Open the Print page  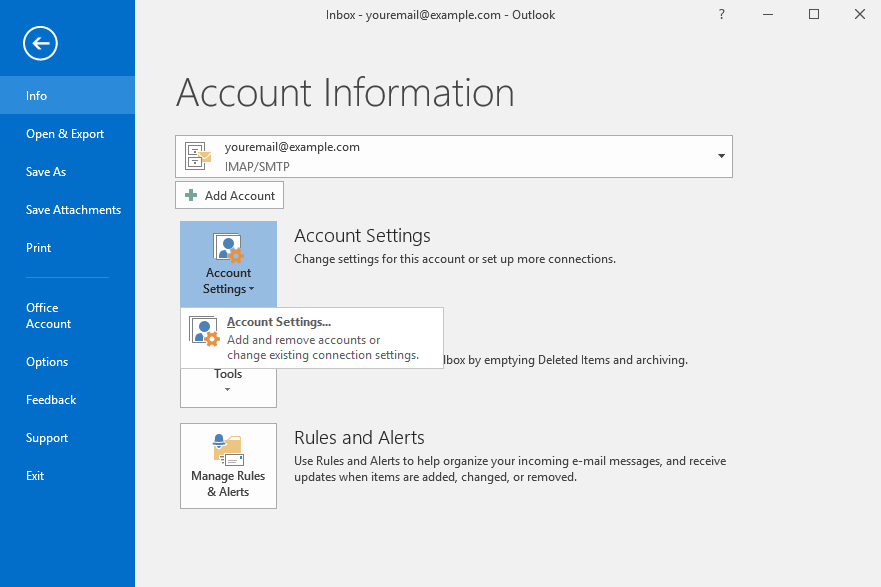pos(67,248)
